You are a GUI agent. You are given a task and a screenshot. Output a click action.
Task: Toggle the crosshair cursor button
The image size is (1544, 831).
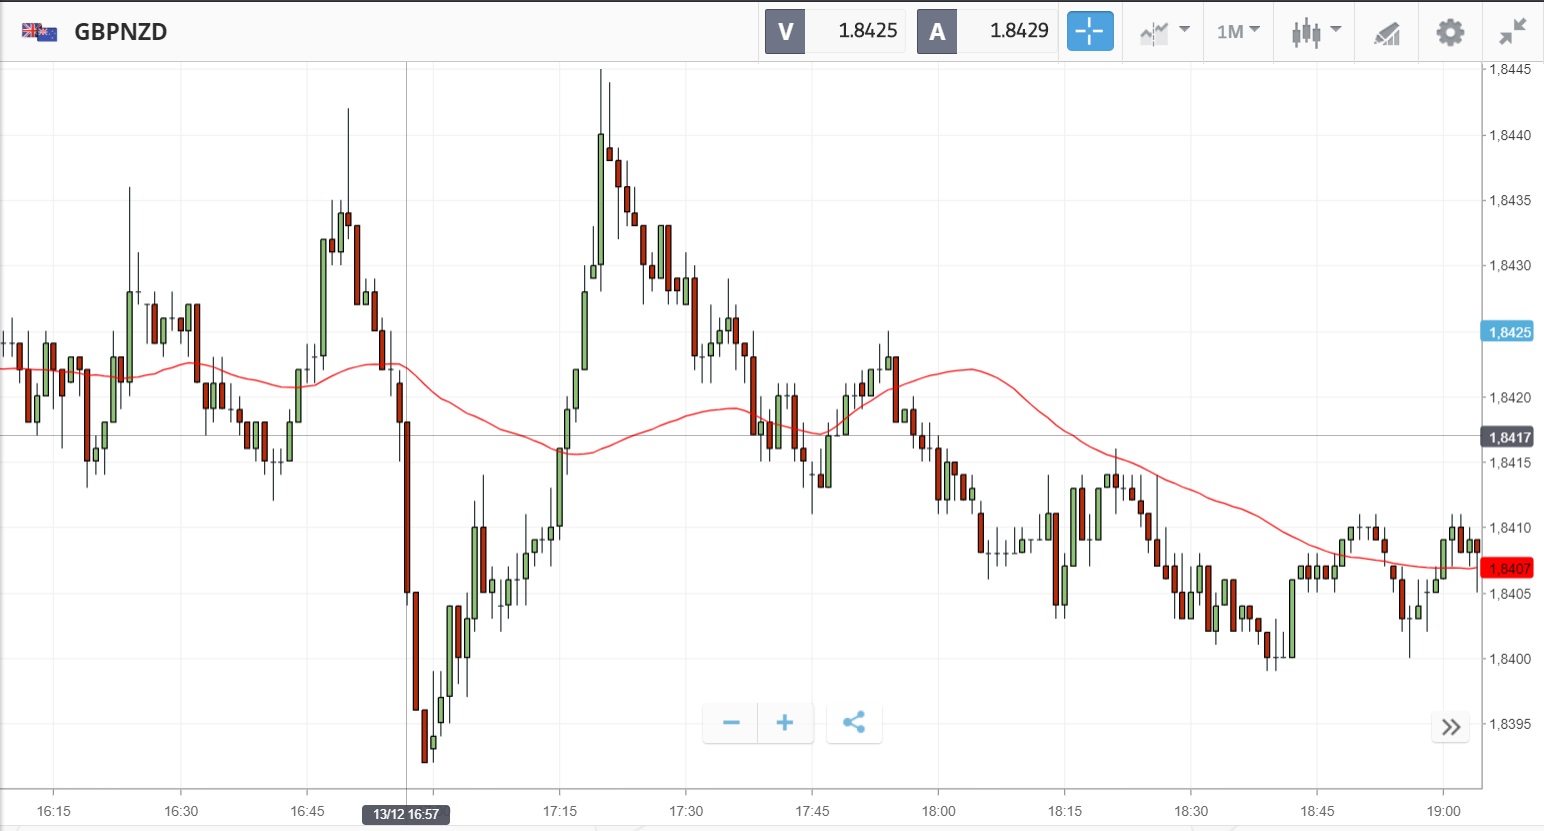point(1089,31)
